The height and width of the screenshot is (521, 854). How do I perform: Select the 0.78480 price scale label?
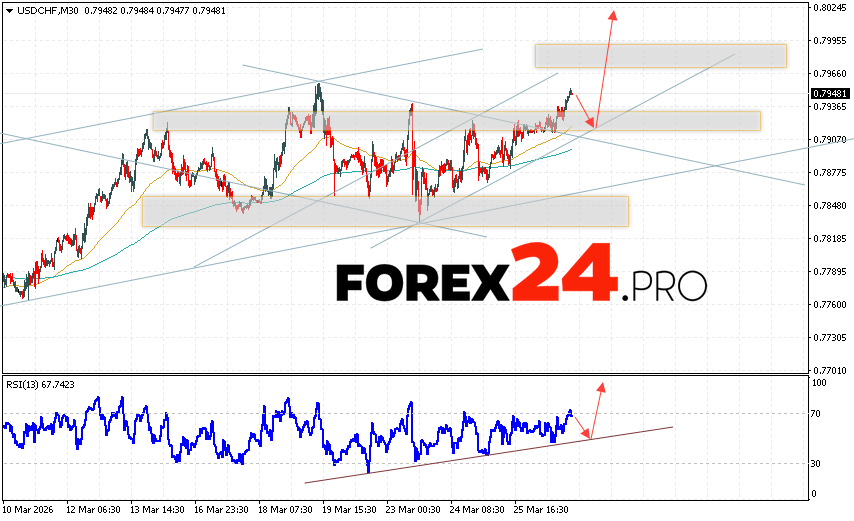(829, 206)
